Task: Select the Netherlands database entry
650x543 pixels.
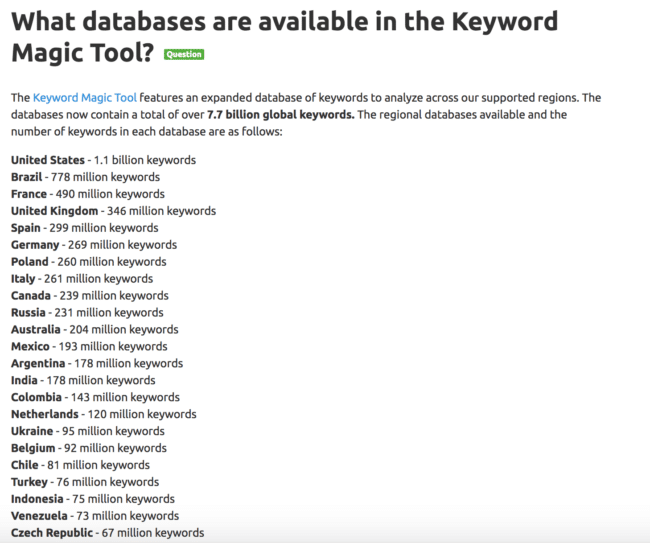Action: click(104, 414)
